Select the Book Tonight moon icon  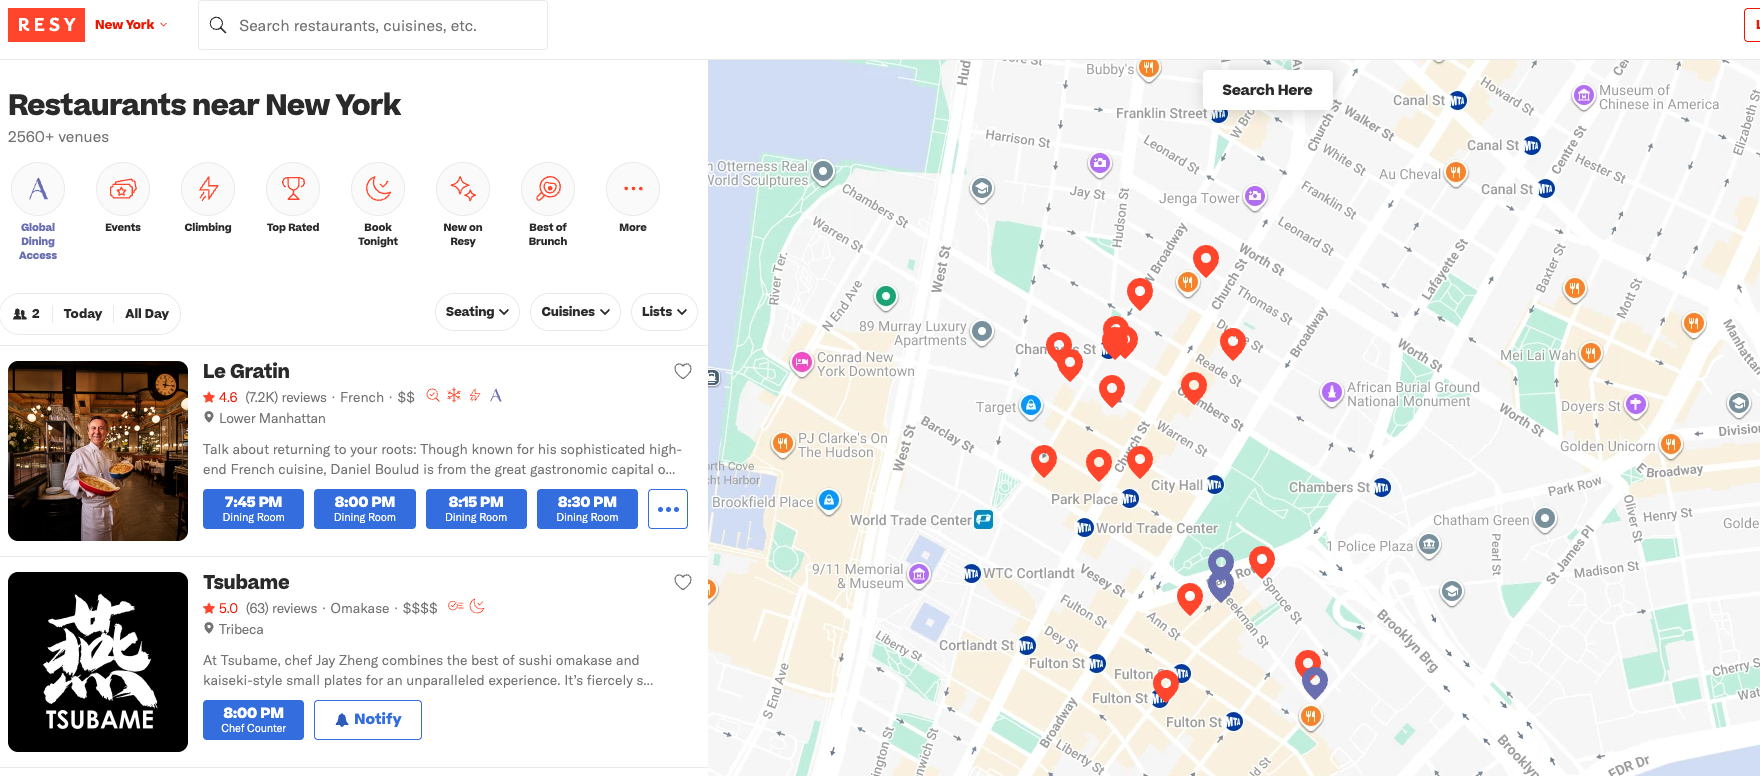(378, 189)
